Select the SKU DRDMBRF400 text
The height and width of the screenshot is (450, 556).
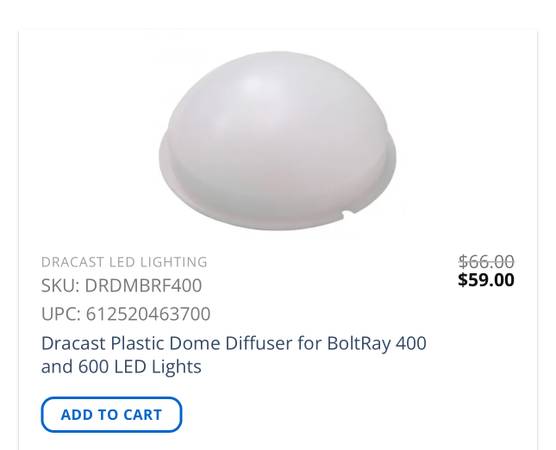tap(121, 285)
